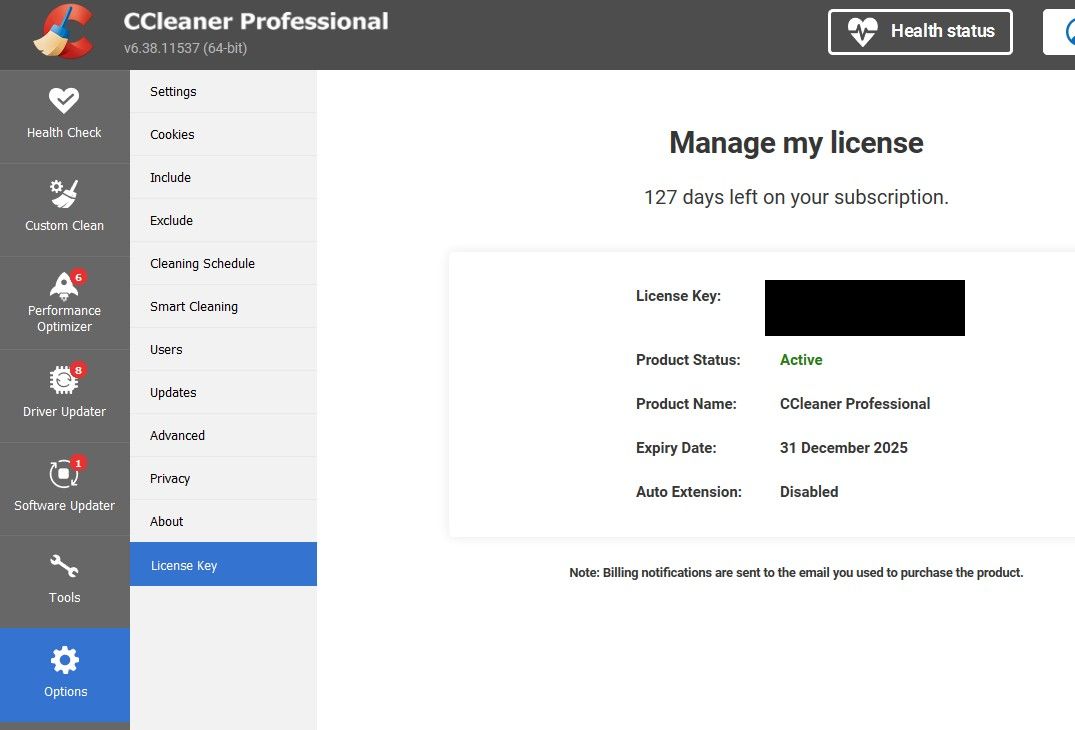Select the Options gear icon
1075x730 pixels.
tap(64, 660)
